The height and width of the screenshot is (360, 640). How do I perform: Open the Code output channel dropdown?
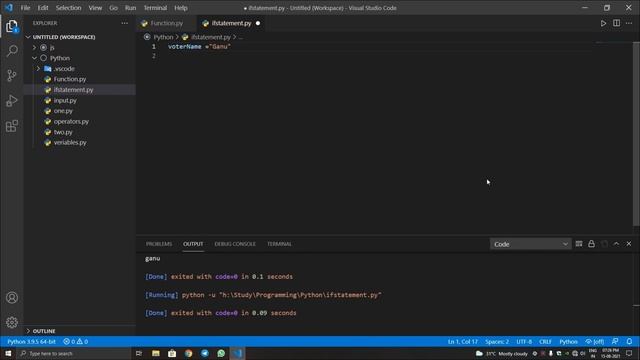pos(530,244)
